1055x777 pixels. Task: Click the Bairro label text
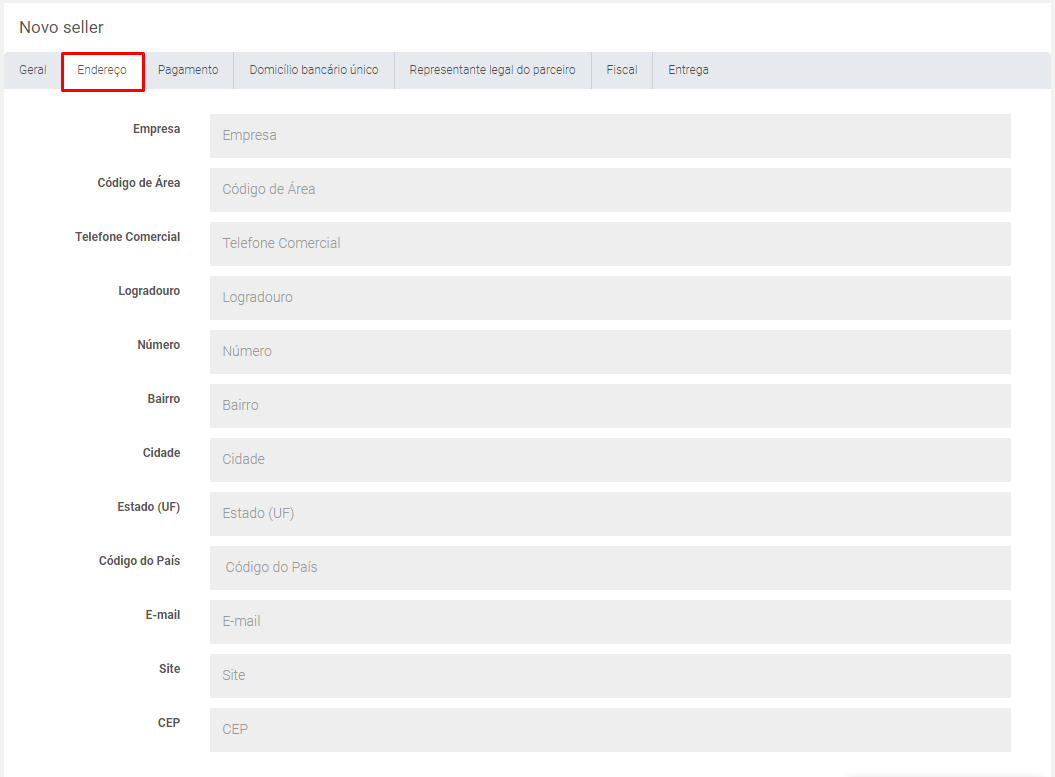[x=163, y=398]
